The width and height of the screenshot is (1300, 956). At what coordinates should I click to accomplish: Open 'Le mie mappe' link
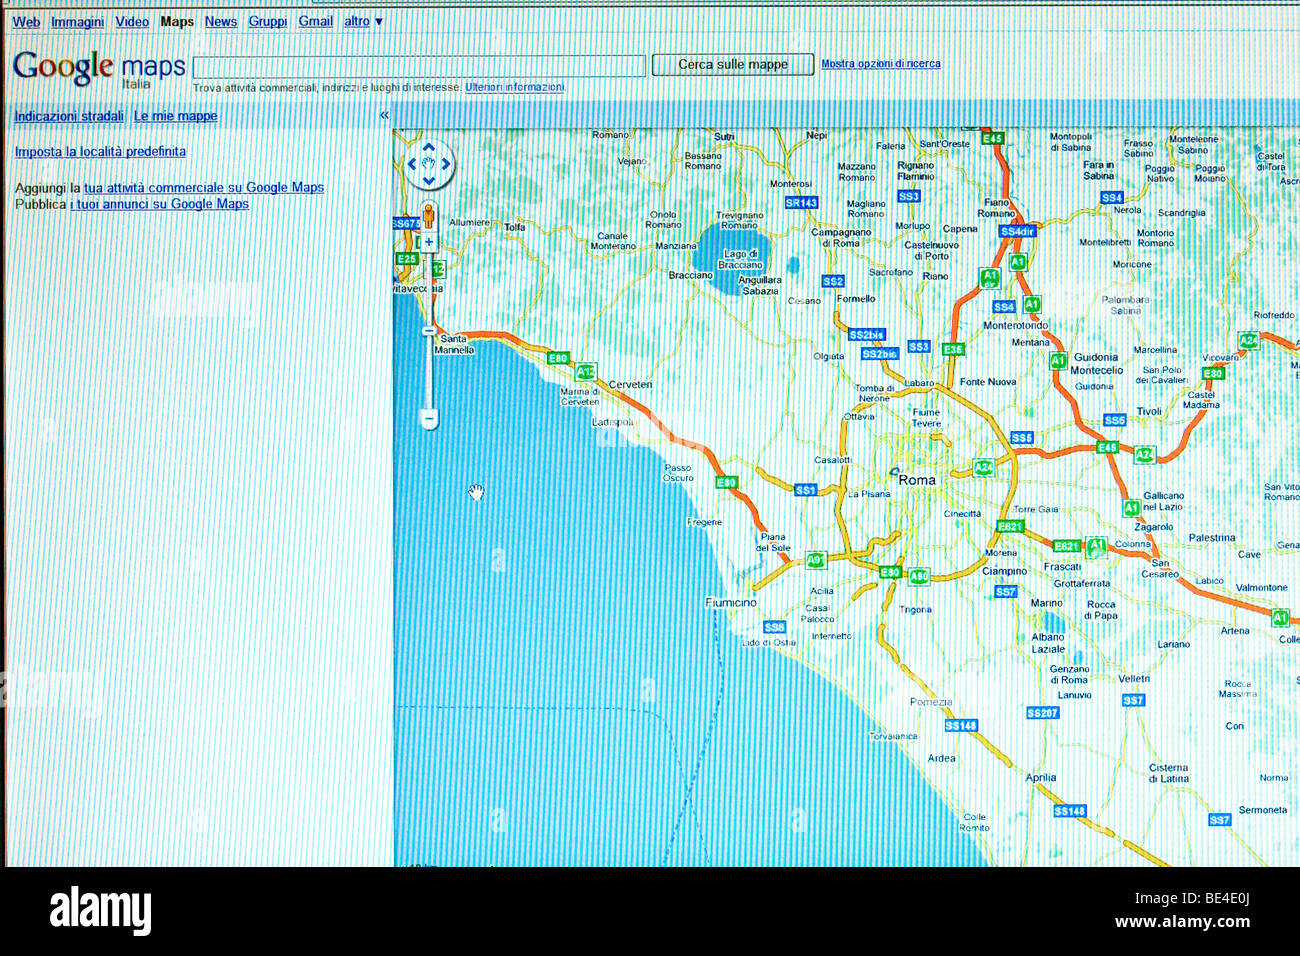pyautogui.click(x=175, y=116)
